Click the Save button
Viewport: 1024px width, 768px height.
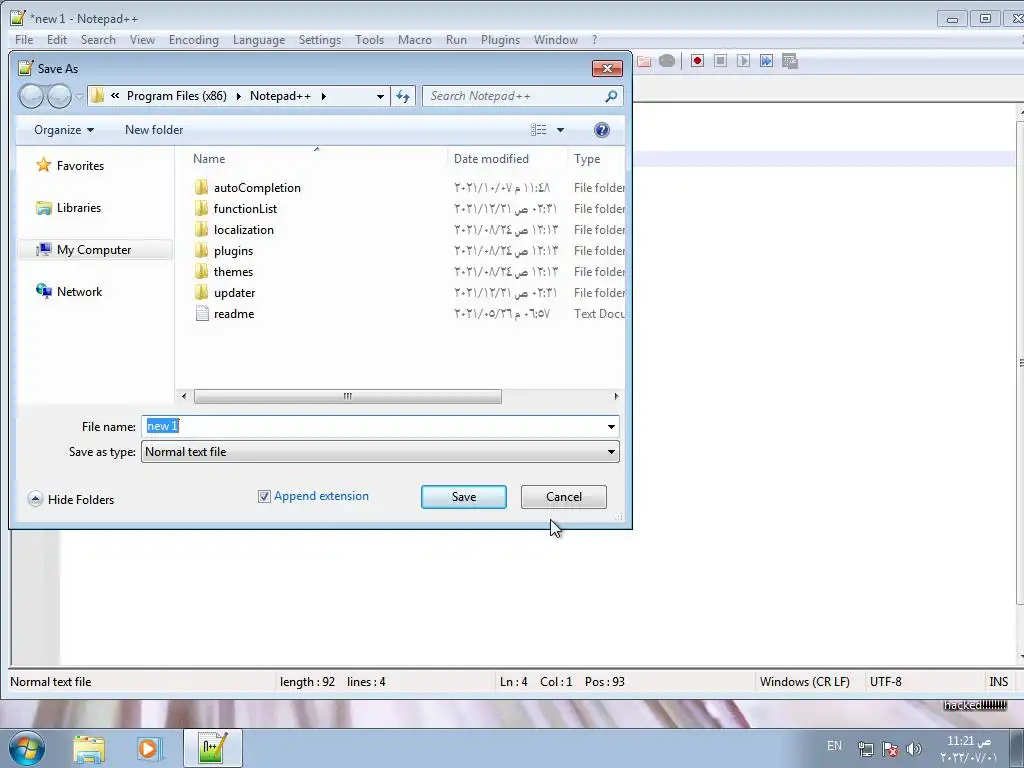[x=464, y=497]
